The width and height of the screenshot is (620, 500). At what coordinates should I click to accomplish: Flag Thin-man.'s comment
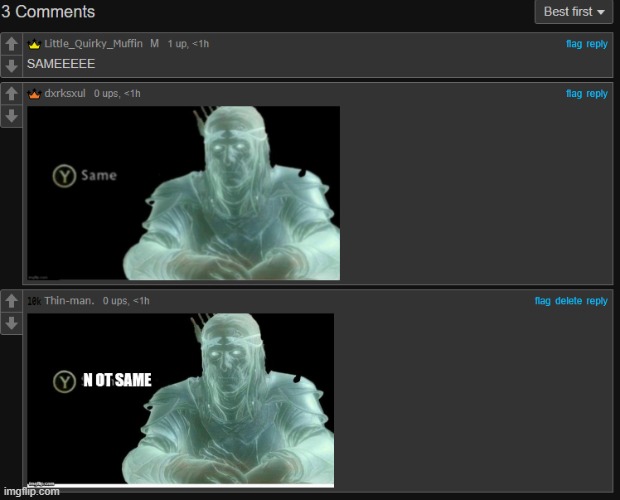click(x=542, y=301)
